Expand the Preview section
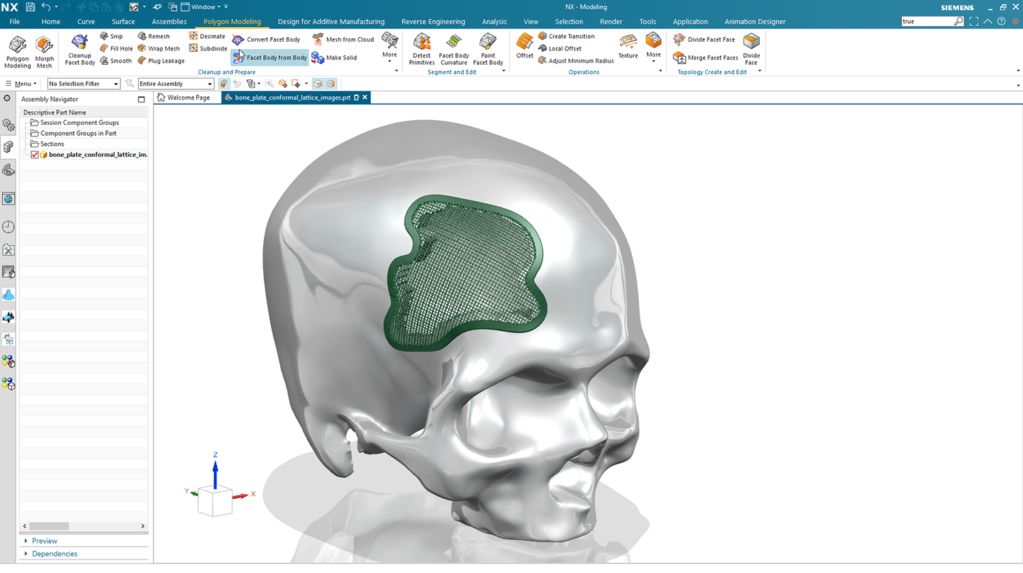The width and height of the screenshot is (1023, 573). tap(45, 541)
